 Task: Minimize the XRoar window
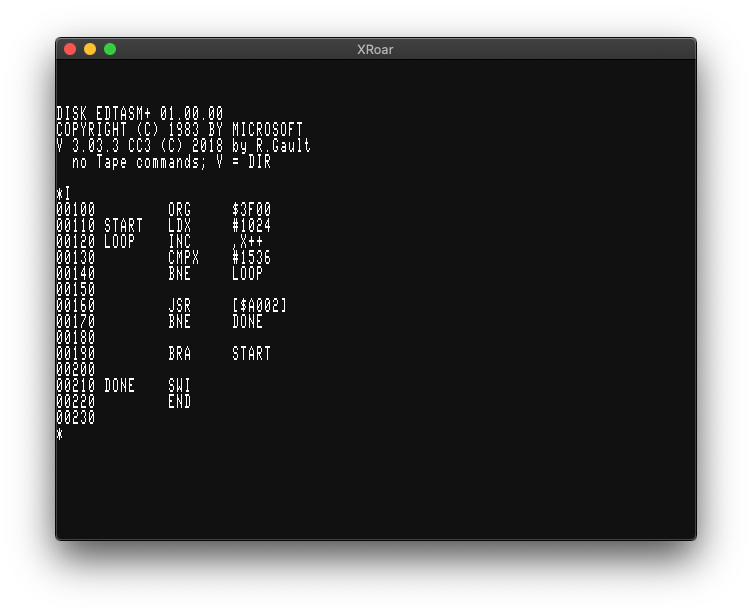90,49
